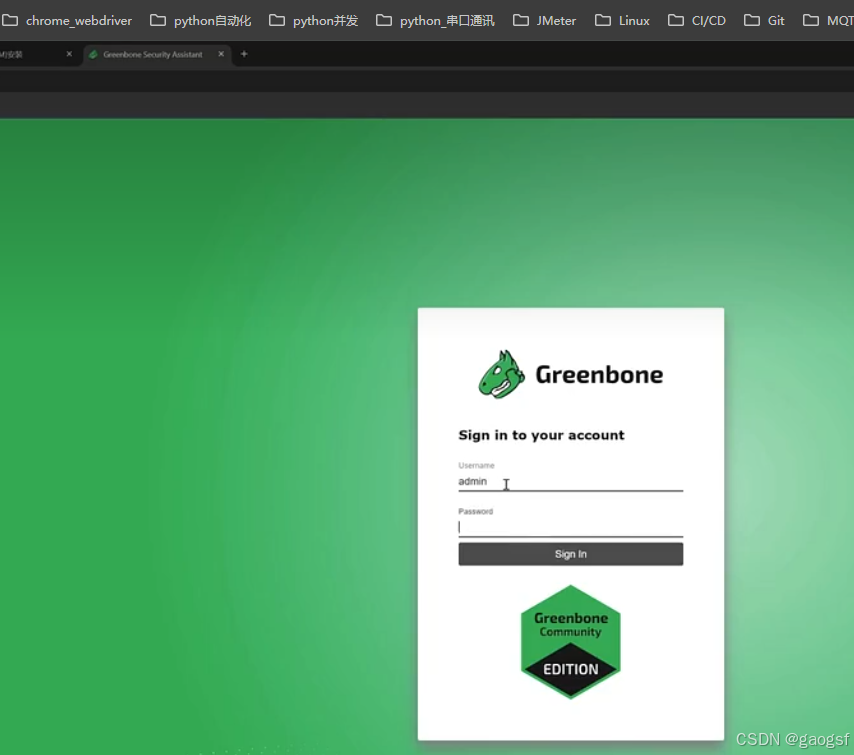
Task: Open the python并发 bookmark folder
Action: [x=314, y=21]
